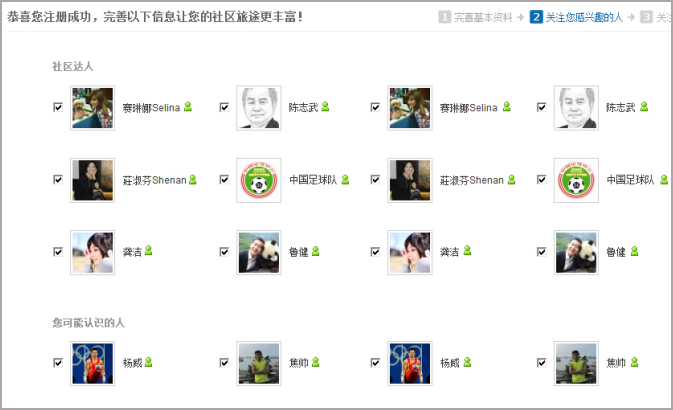Toggle the second 龚洁 checkbox
Viewport: 673px width, 410px height.
tap(375, 252)
